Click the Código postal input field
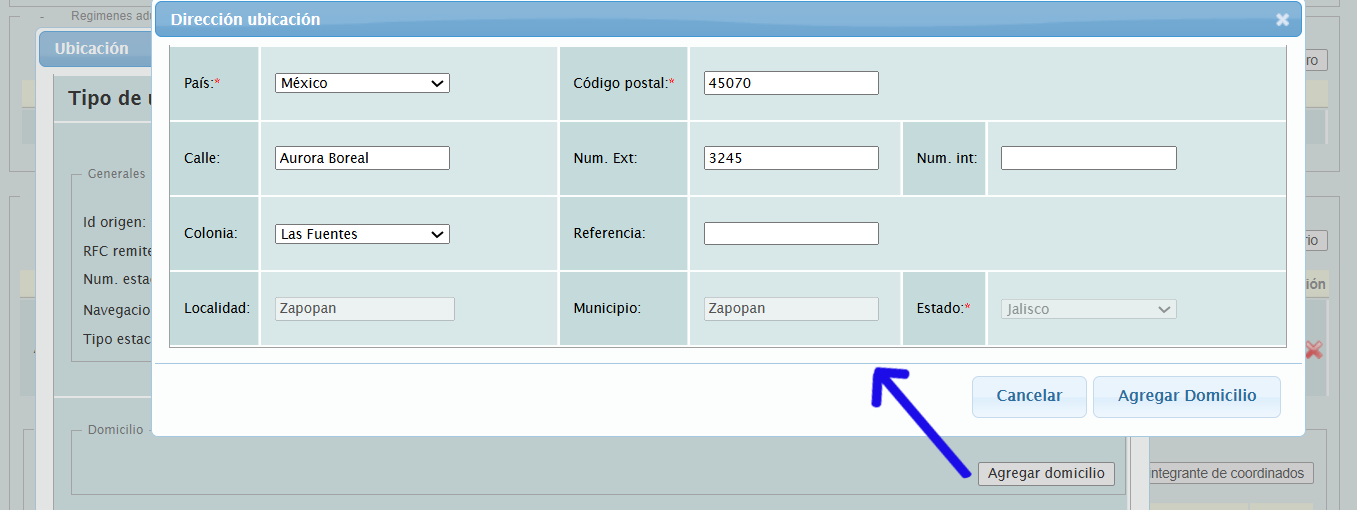1357x510 pixels. pos(791,83)
